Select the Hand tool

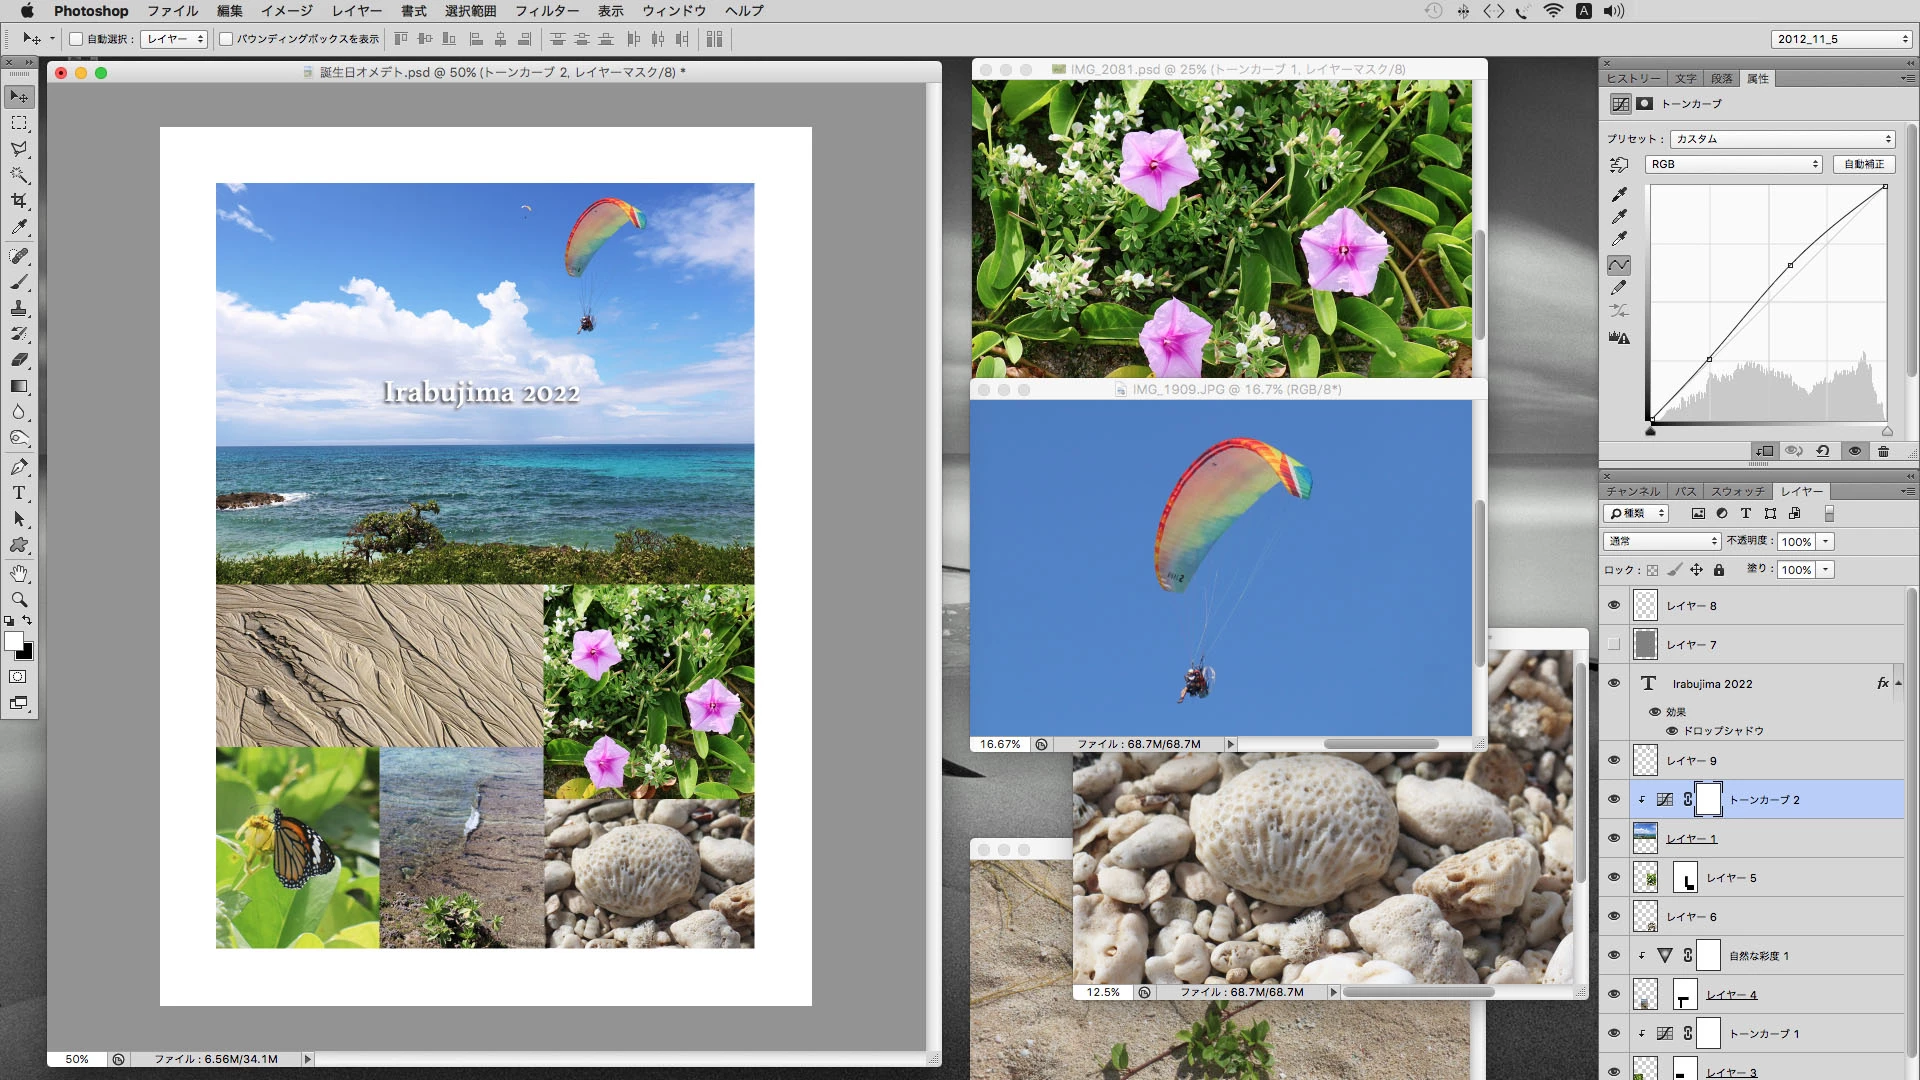pos(19,573)
